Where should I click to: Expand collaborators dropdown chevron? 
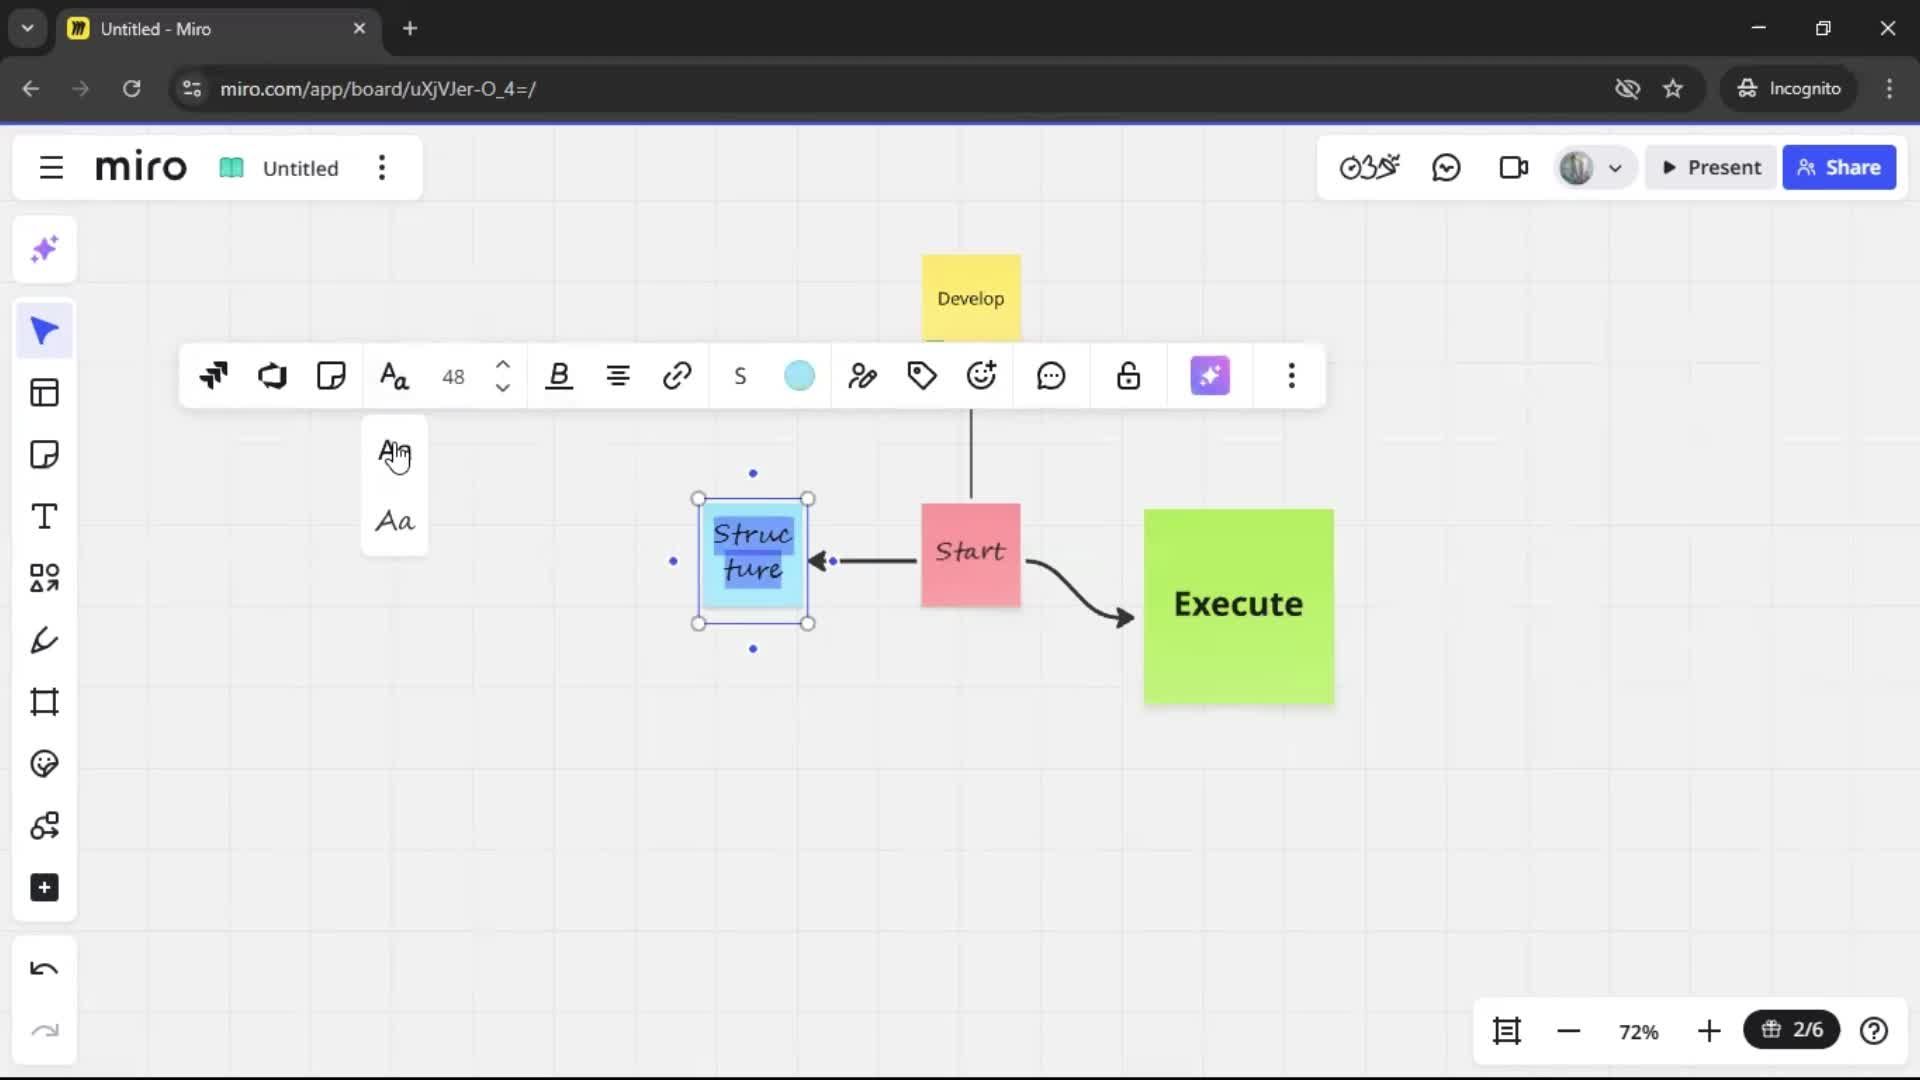point(1615,168)
